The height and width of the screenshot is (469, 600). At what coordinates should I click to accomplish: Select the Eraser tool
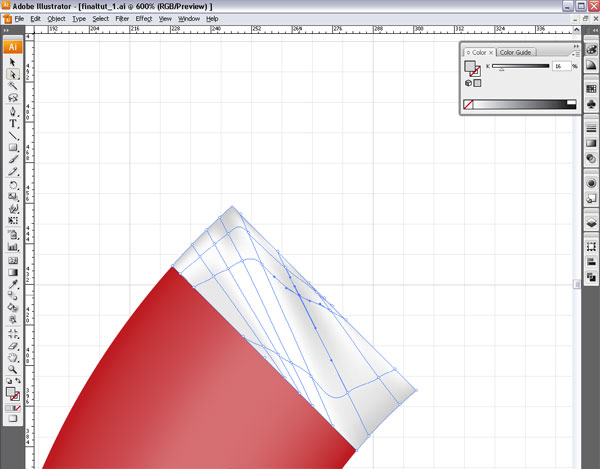pos(13,346)
